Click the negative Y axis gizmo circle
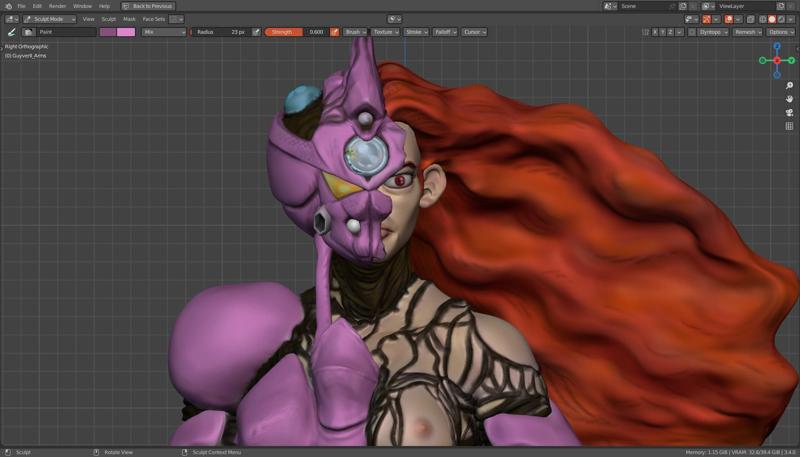Screen dimensions: 800x457 [x=762, y=60]
